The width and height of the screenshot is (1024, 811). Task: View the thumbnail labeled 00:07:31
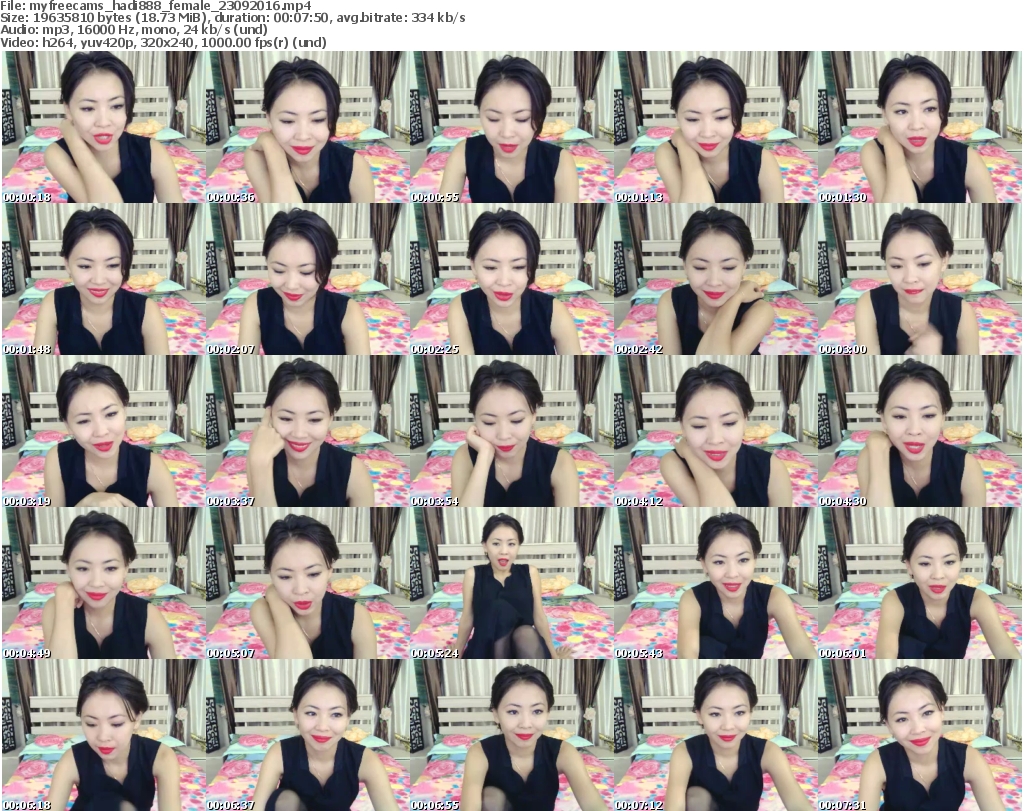920,735
